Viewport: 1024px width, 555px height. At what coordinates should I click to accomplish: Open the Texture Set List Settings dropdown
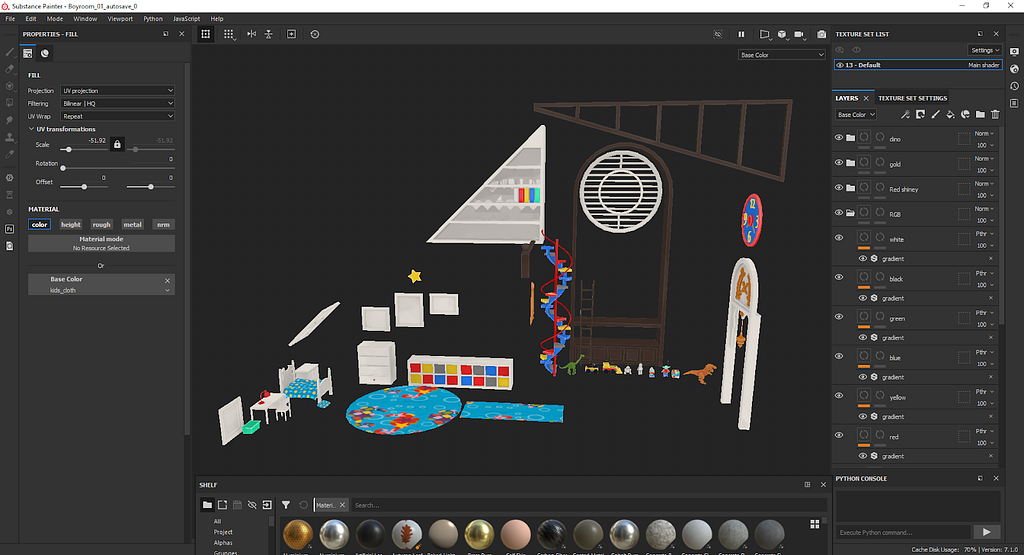pyautogui.click(x=985, y=50)
